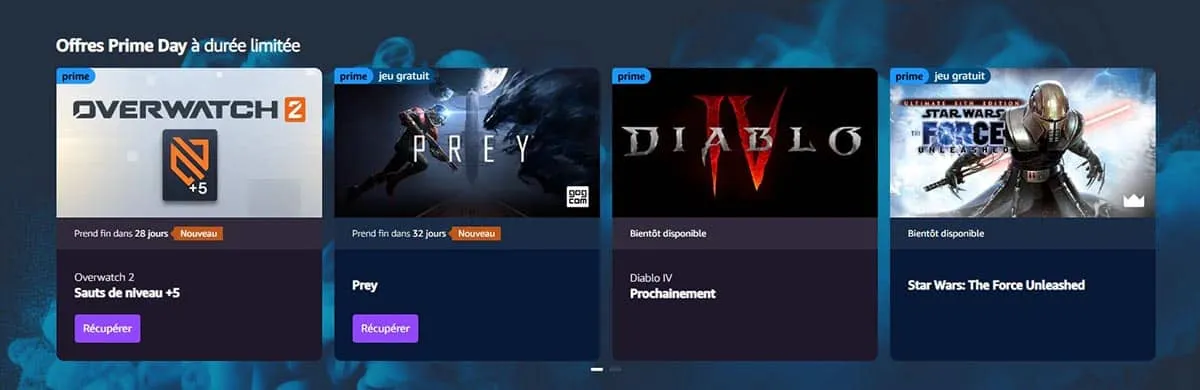Click the 'Prey' title text
The height and width of the screenshot is (390, 1200).
365,285
